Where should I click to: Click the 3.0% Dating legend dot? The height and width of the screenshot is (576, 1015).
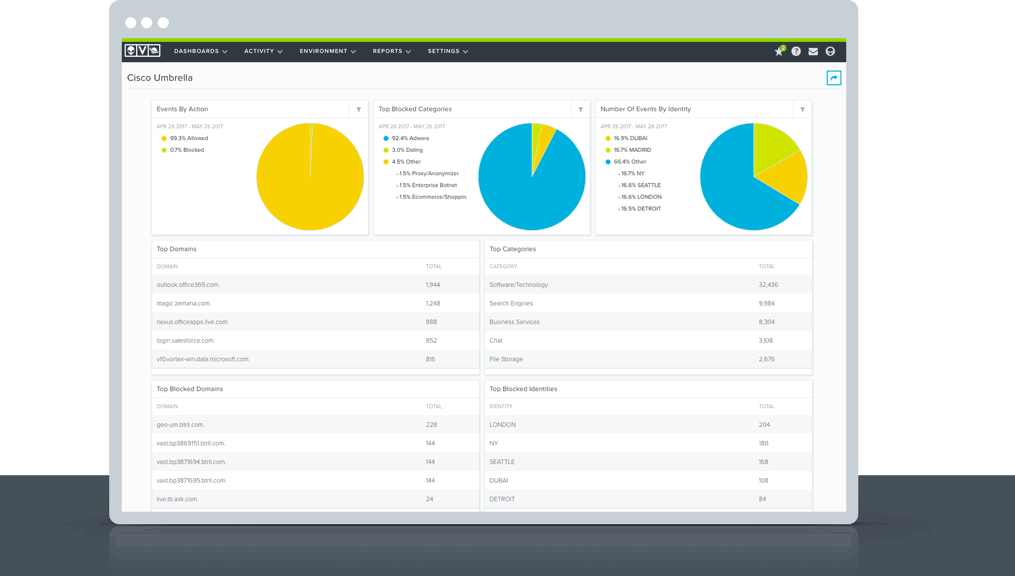click(x=386, y=150)
